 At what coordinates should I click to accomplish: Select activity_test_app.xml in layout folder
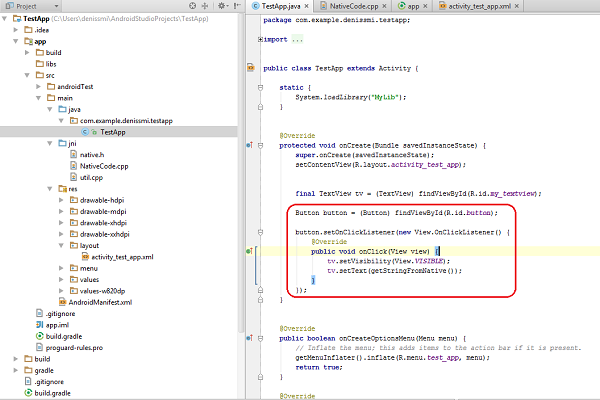(117, 257)
